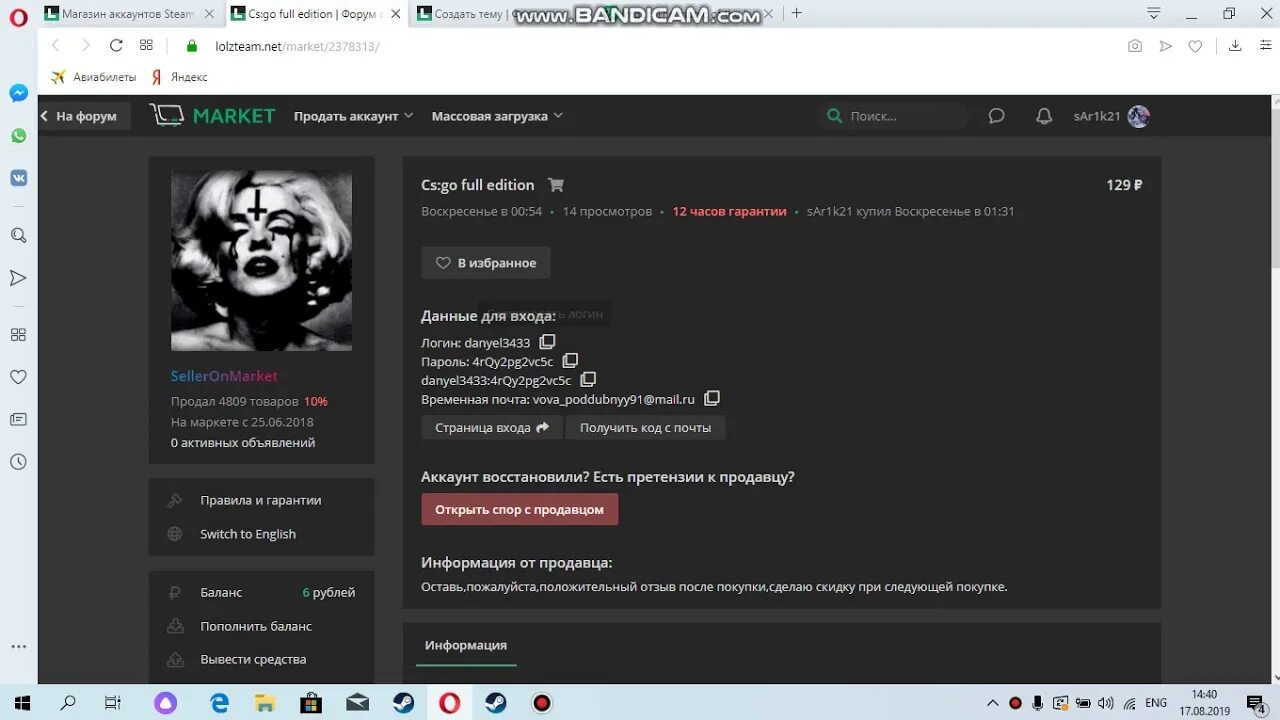Open sidebar bookmarks heart icon

[x=18, y=377]
